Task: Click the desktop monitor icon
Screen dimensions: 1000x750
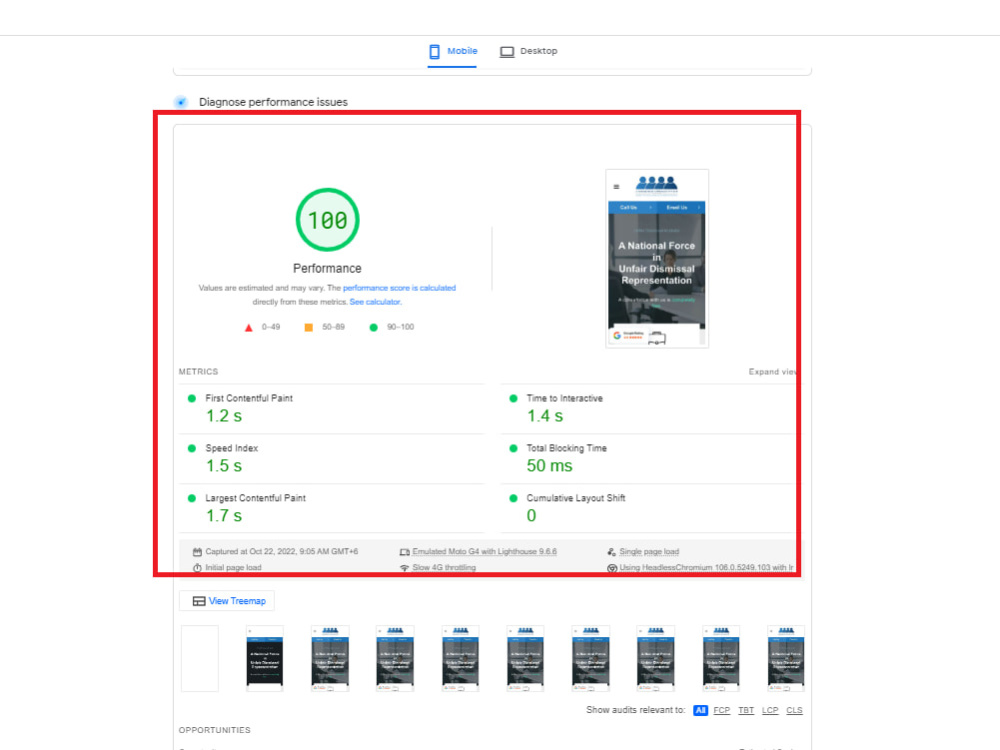Action: pyautogui.click(x=507, y=52)
